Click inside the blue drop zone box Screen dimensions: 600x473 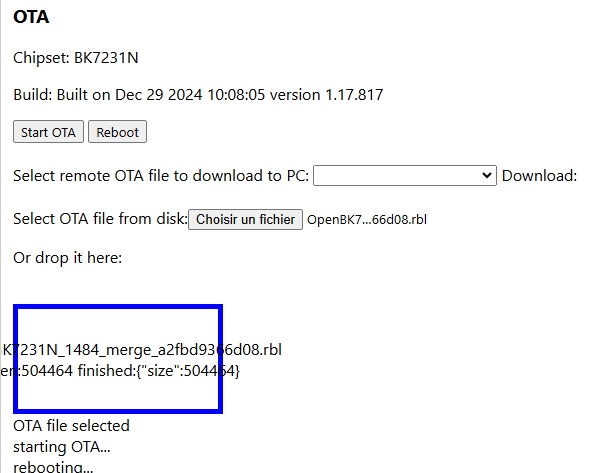click(x=118, y=359)
